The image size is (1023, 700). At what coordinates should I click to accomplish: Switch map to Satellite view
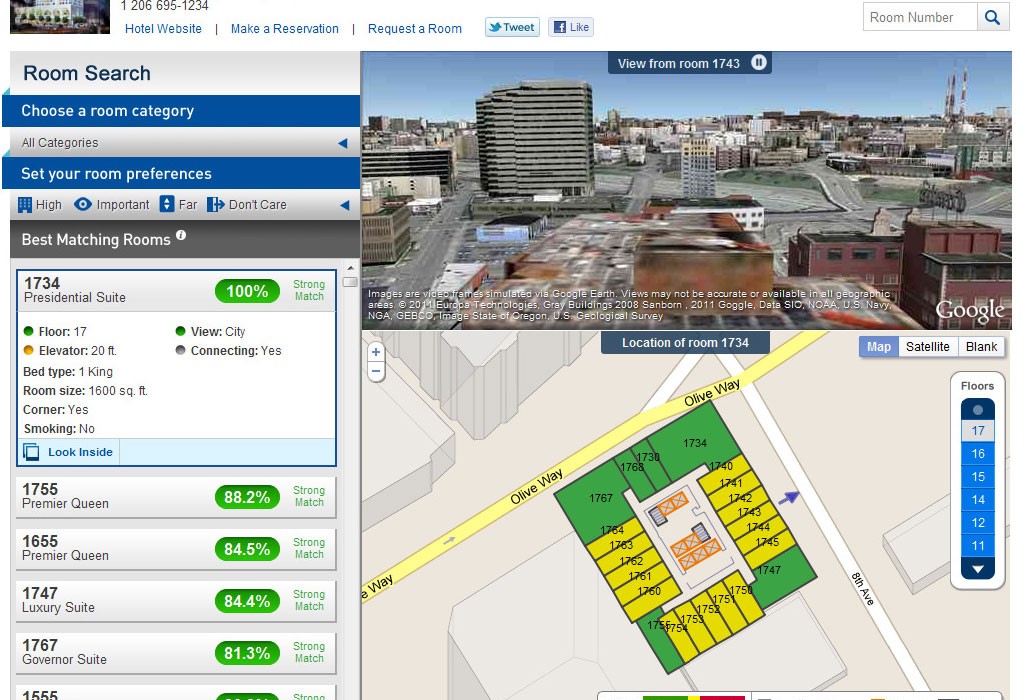pos(927,347)
